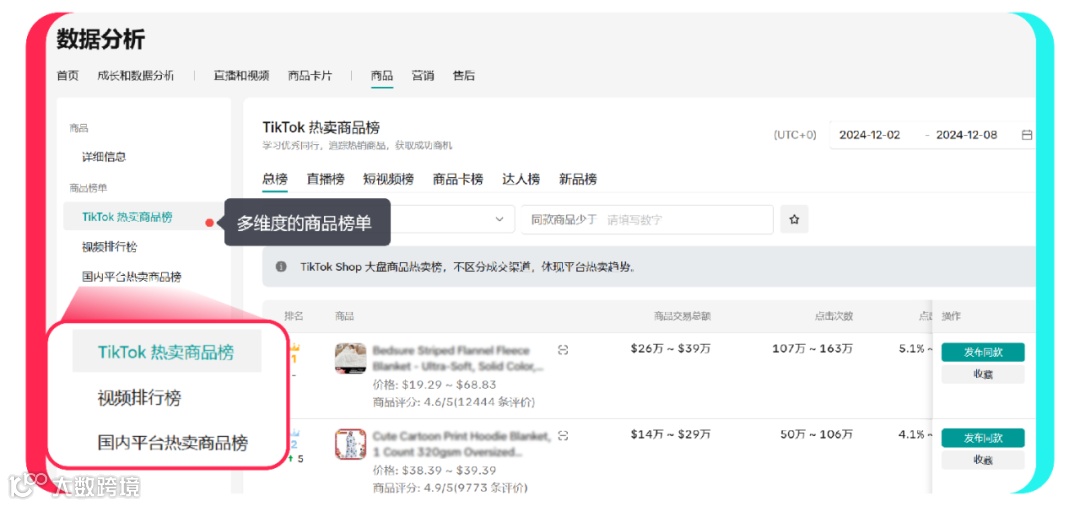Click 收藏 for the Bedsure blanket
The height and width of the screenshot is (506, 1080).
click(x=983, y=375)
